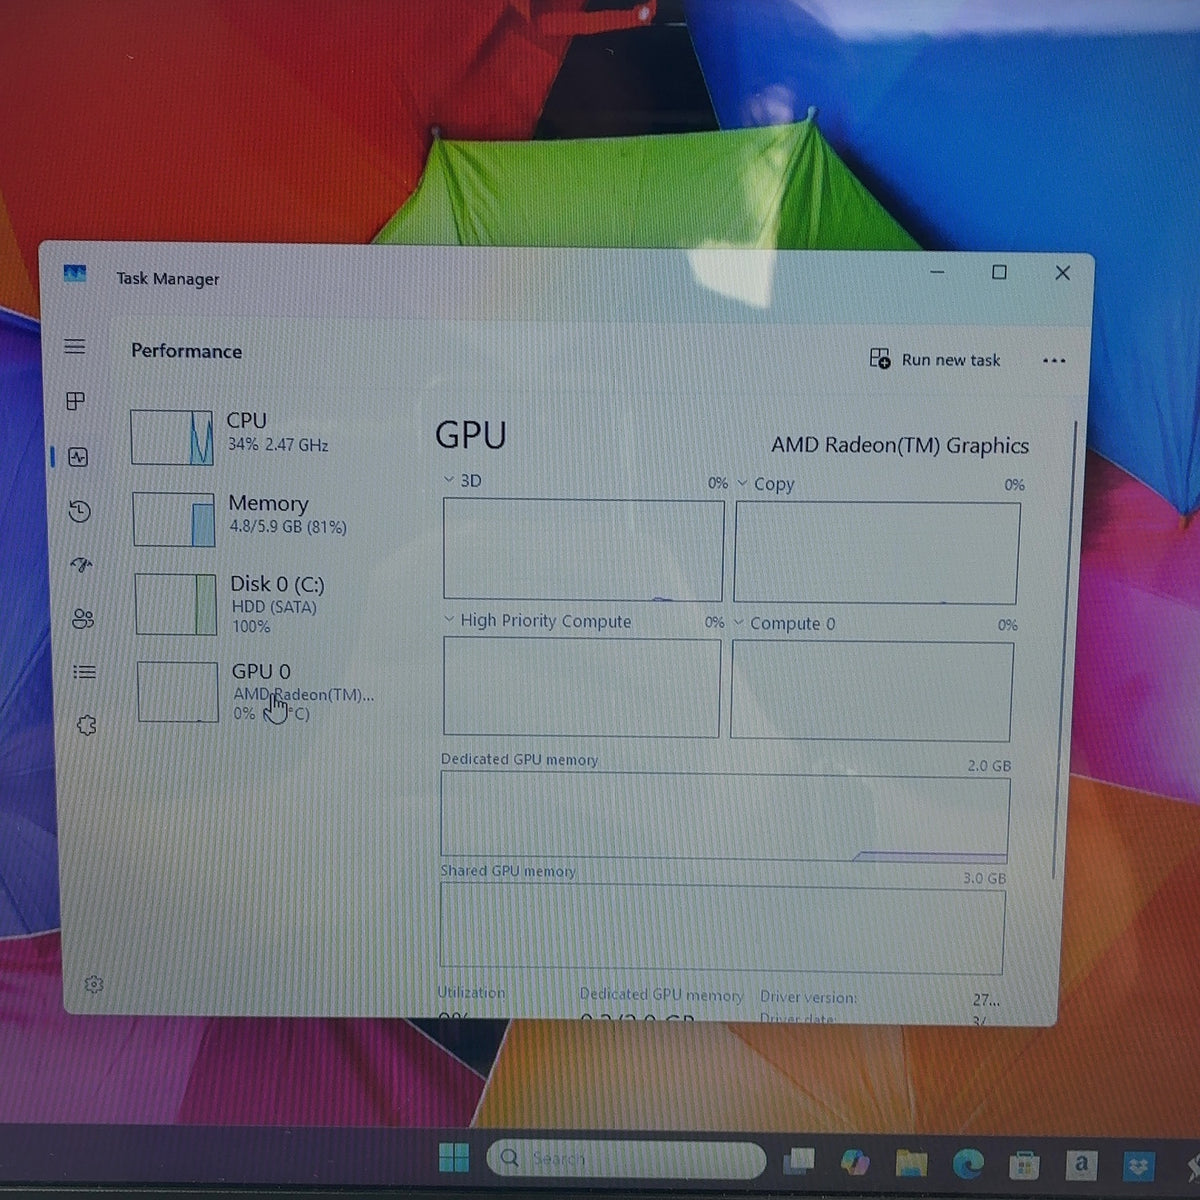Open the Amazon app from the taskbar

click(x=1081, y=1165)
